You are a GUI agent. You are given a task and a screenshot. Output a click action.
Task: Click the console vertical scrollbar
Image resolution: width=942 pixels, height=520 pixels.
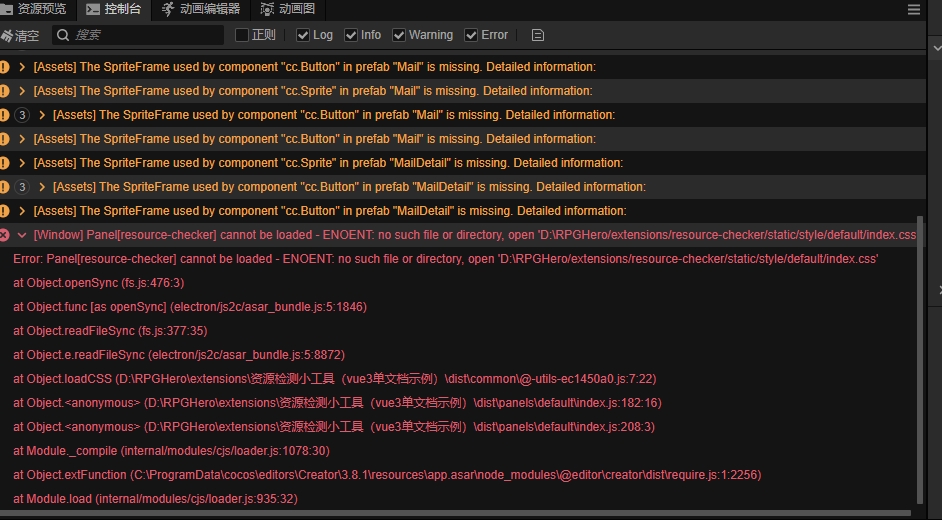point(920,360)
